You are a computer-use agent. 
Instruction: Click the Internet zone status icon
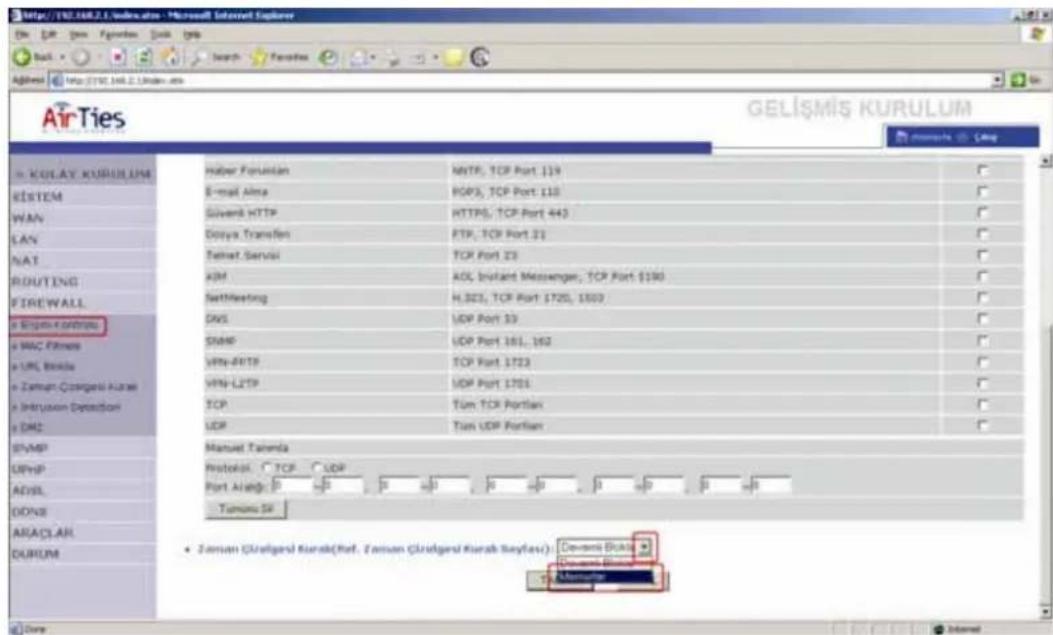click(x=940, y=630)
